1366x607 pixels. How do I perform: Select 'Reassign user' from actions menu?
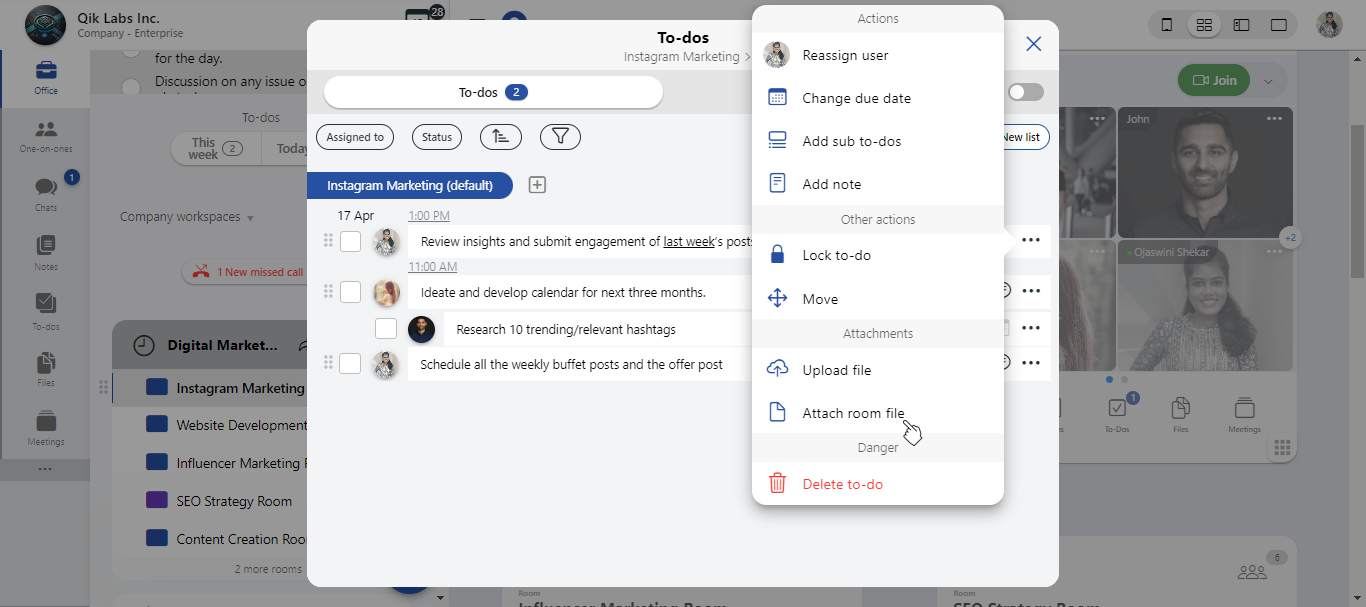(845, 55)
